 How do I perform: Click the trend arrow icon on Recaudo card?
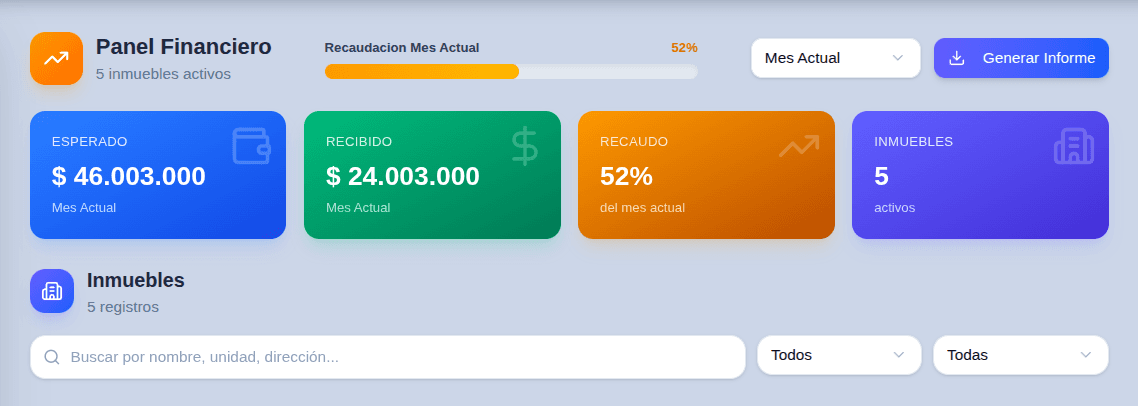click(x=798, y=147)
